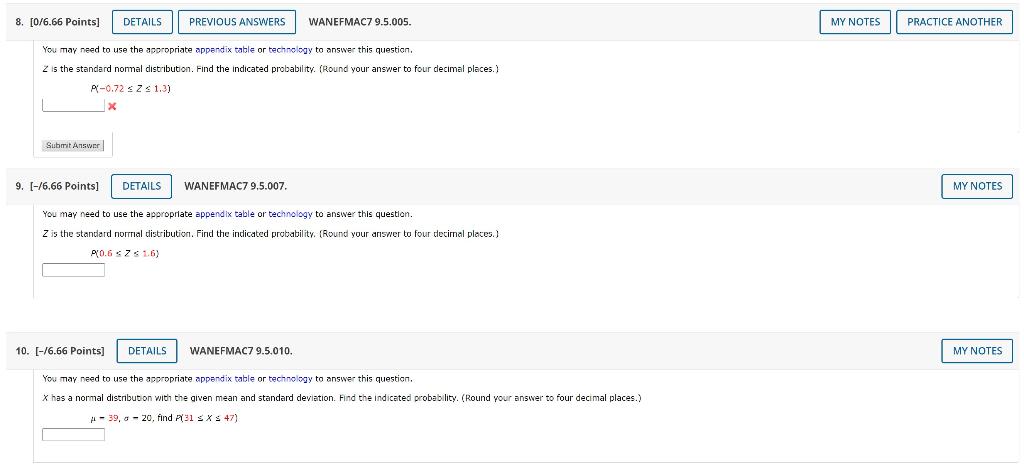Open PREVIOUS ANSWERS for question 8
This screenshot has width=1024, height=468.
237,22
